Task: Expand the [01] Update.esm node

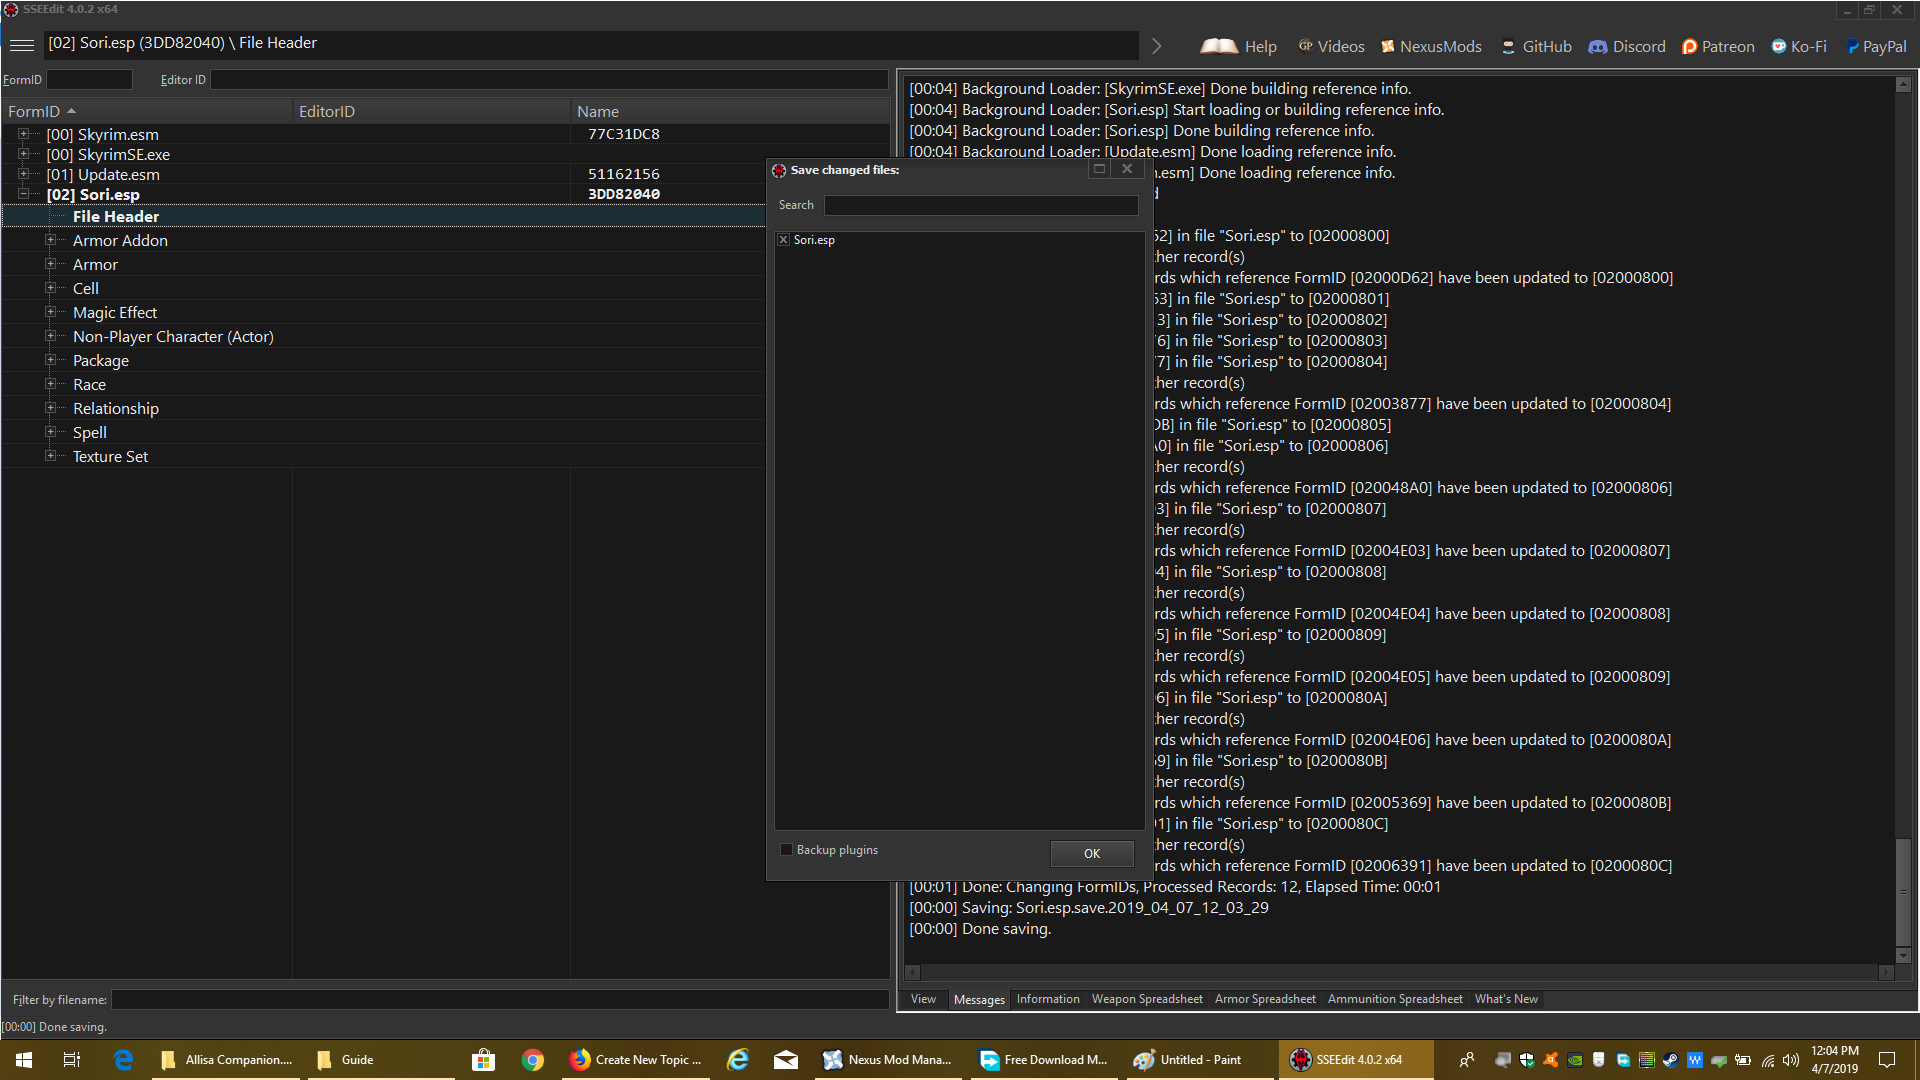Action: (x=23, y=173)
